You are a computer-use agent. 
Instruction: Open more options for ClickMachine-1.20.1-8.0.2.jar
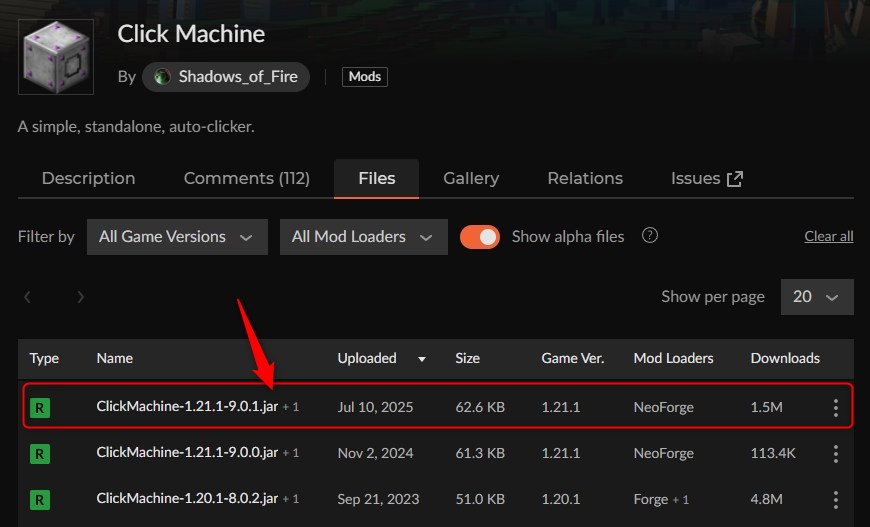836,500
